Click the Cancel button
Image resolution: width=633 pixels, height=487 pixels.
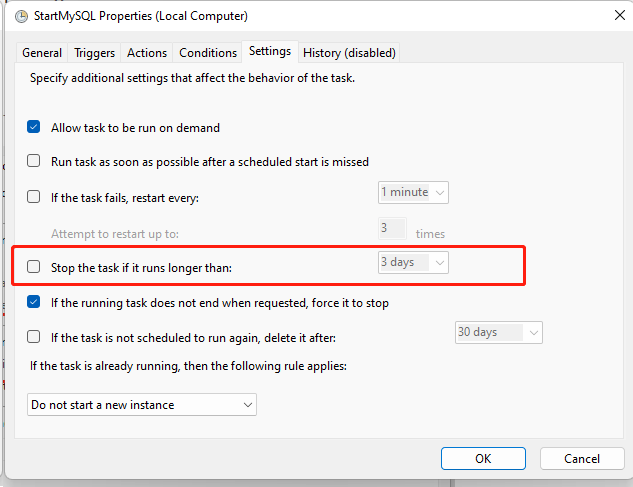[582, 459]
